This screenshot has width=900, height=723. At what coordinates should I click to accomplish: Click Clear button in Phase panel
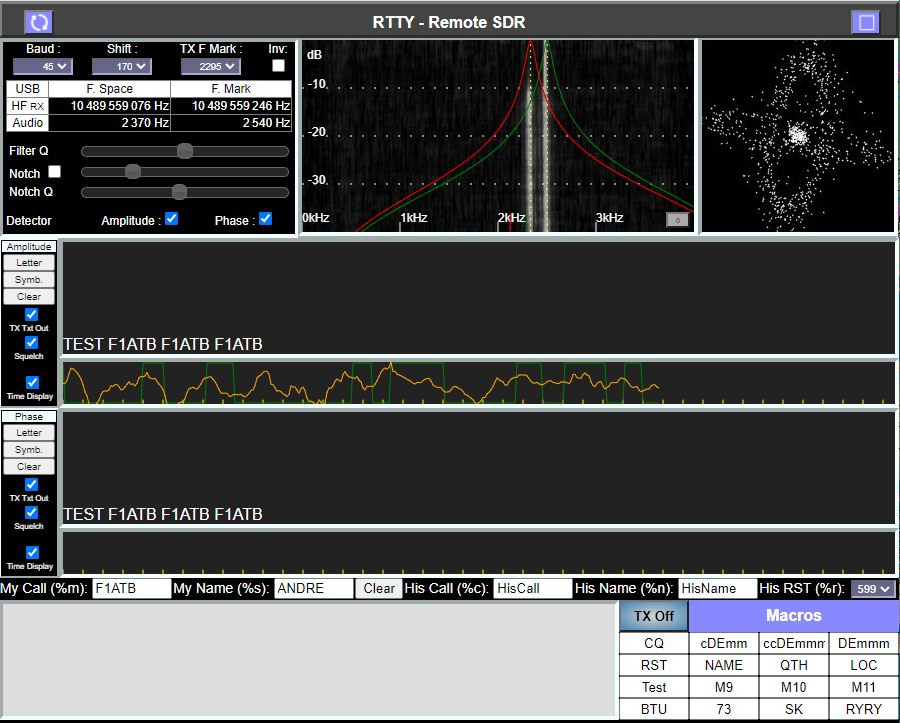coord(29,467)
